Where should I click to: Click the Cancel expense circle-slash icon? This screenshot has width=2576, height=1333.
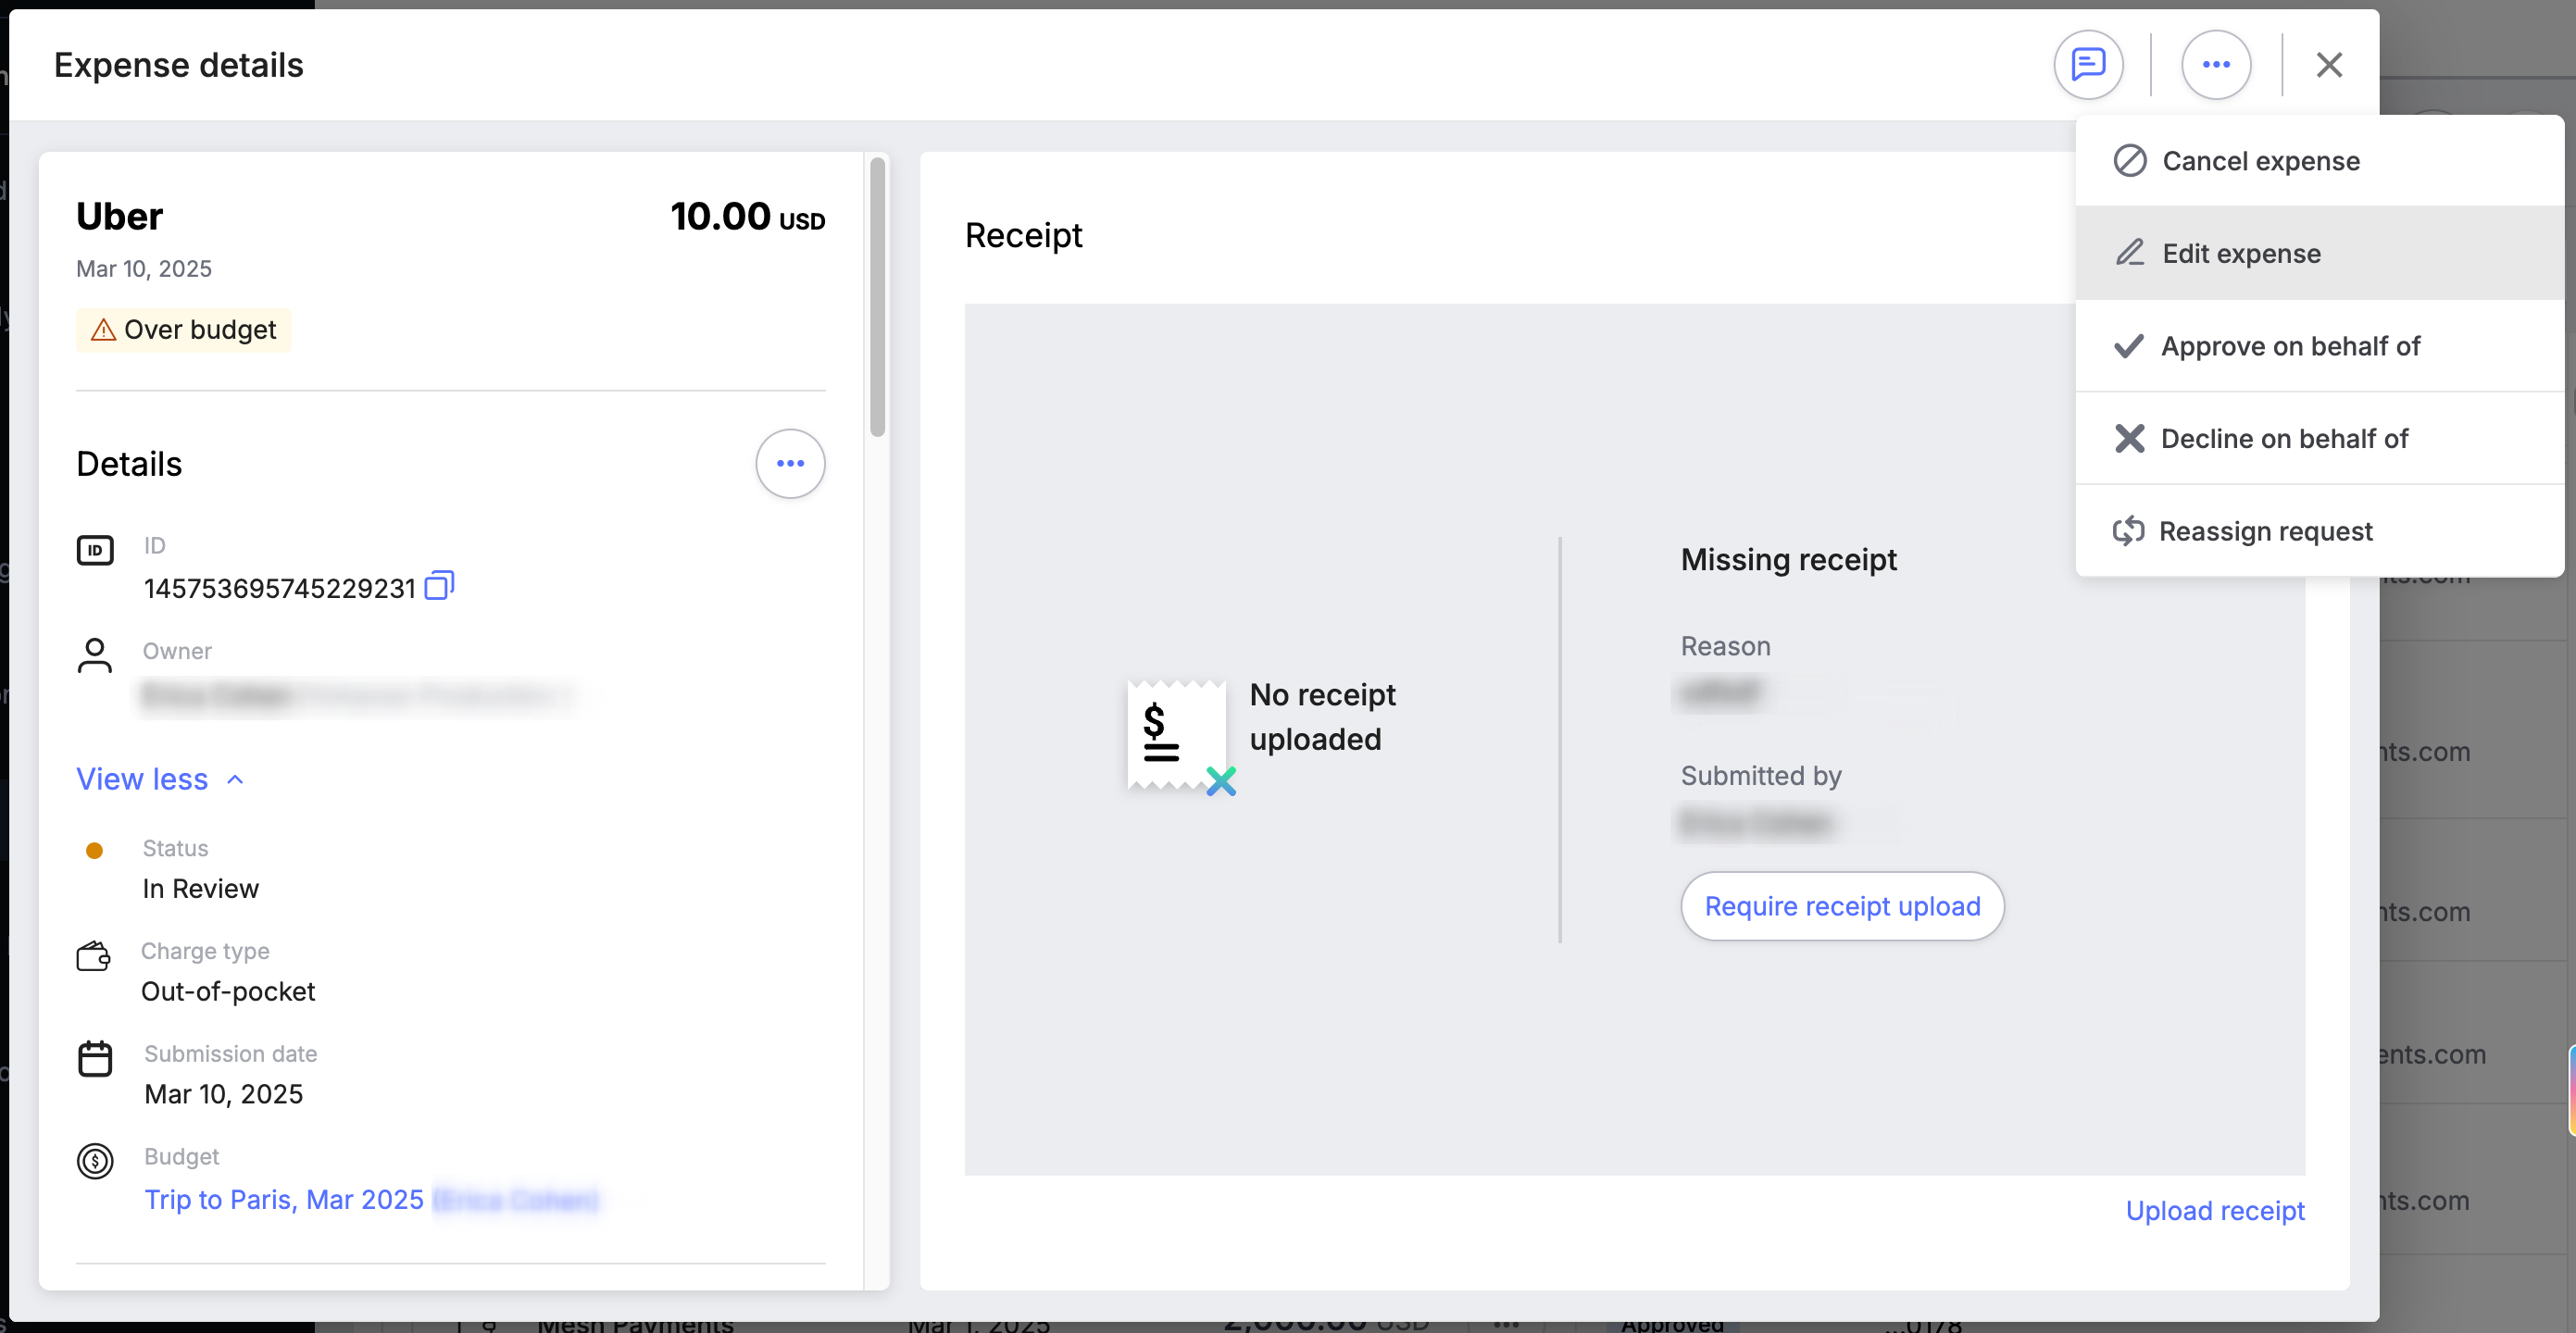click(x=2130, y=161)
